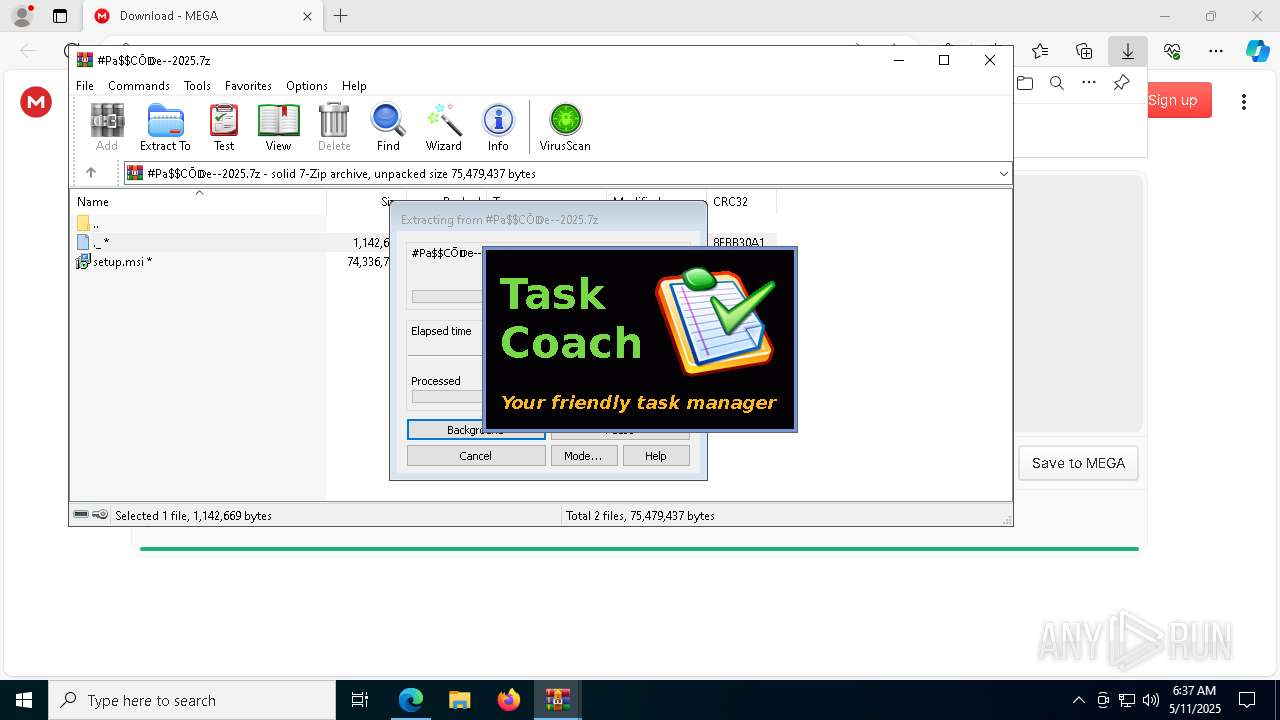This screenshot has width=1280, height=720.
Task: Open Edge favorites star icon
Action: (1041, 51)
